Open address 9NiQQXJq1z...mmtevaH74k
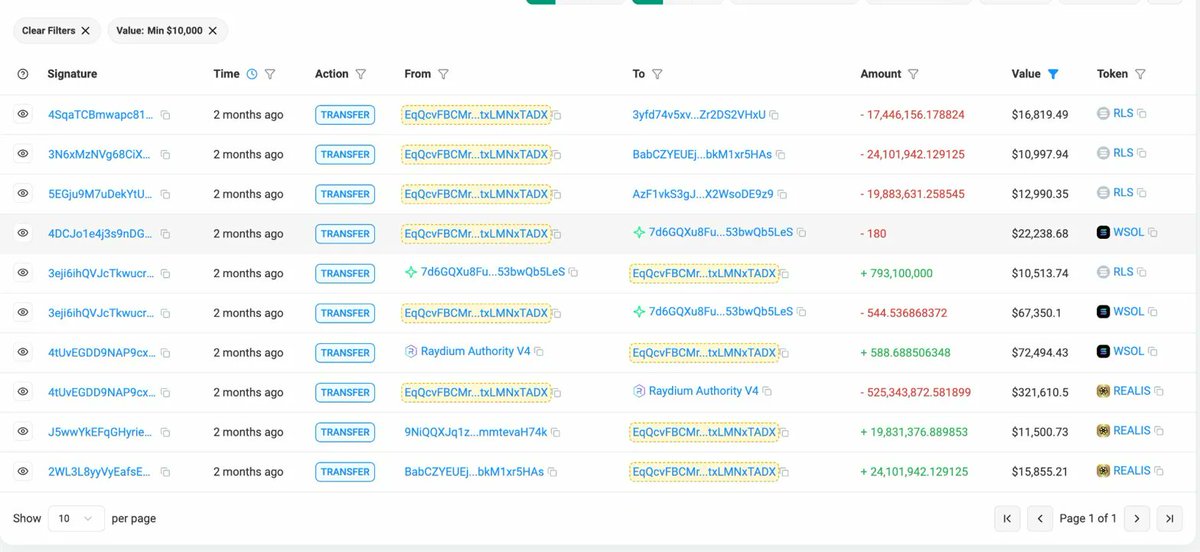The image size is (1200, 552). click(x=476, y=432)
